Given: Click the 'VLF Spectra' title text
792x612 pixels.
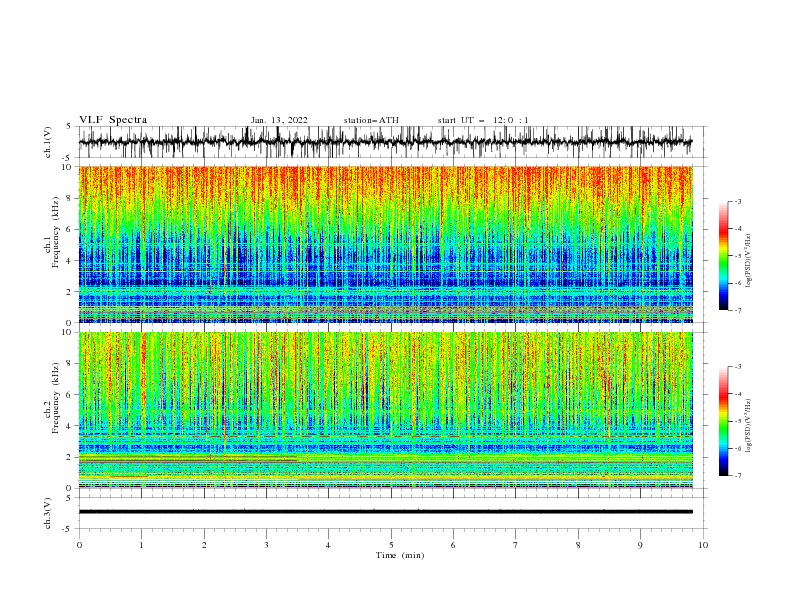Looking at the screenshot, I should point(113,120).
